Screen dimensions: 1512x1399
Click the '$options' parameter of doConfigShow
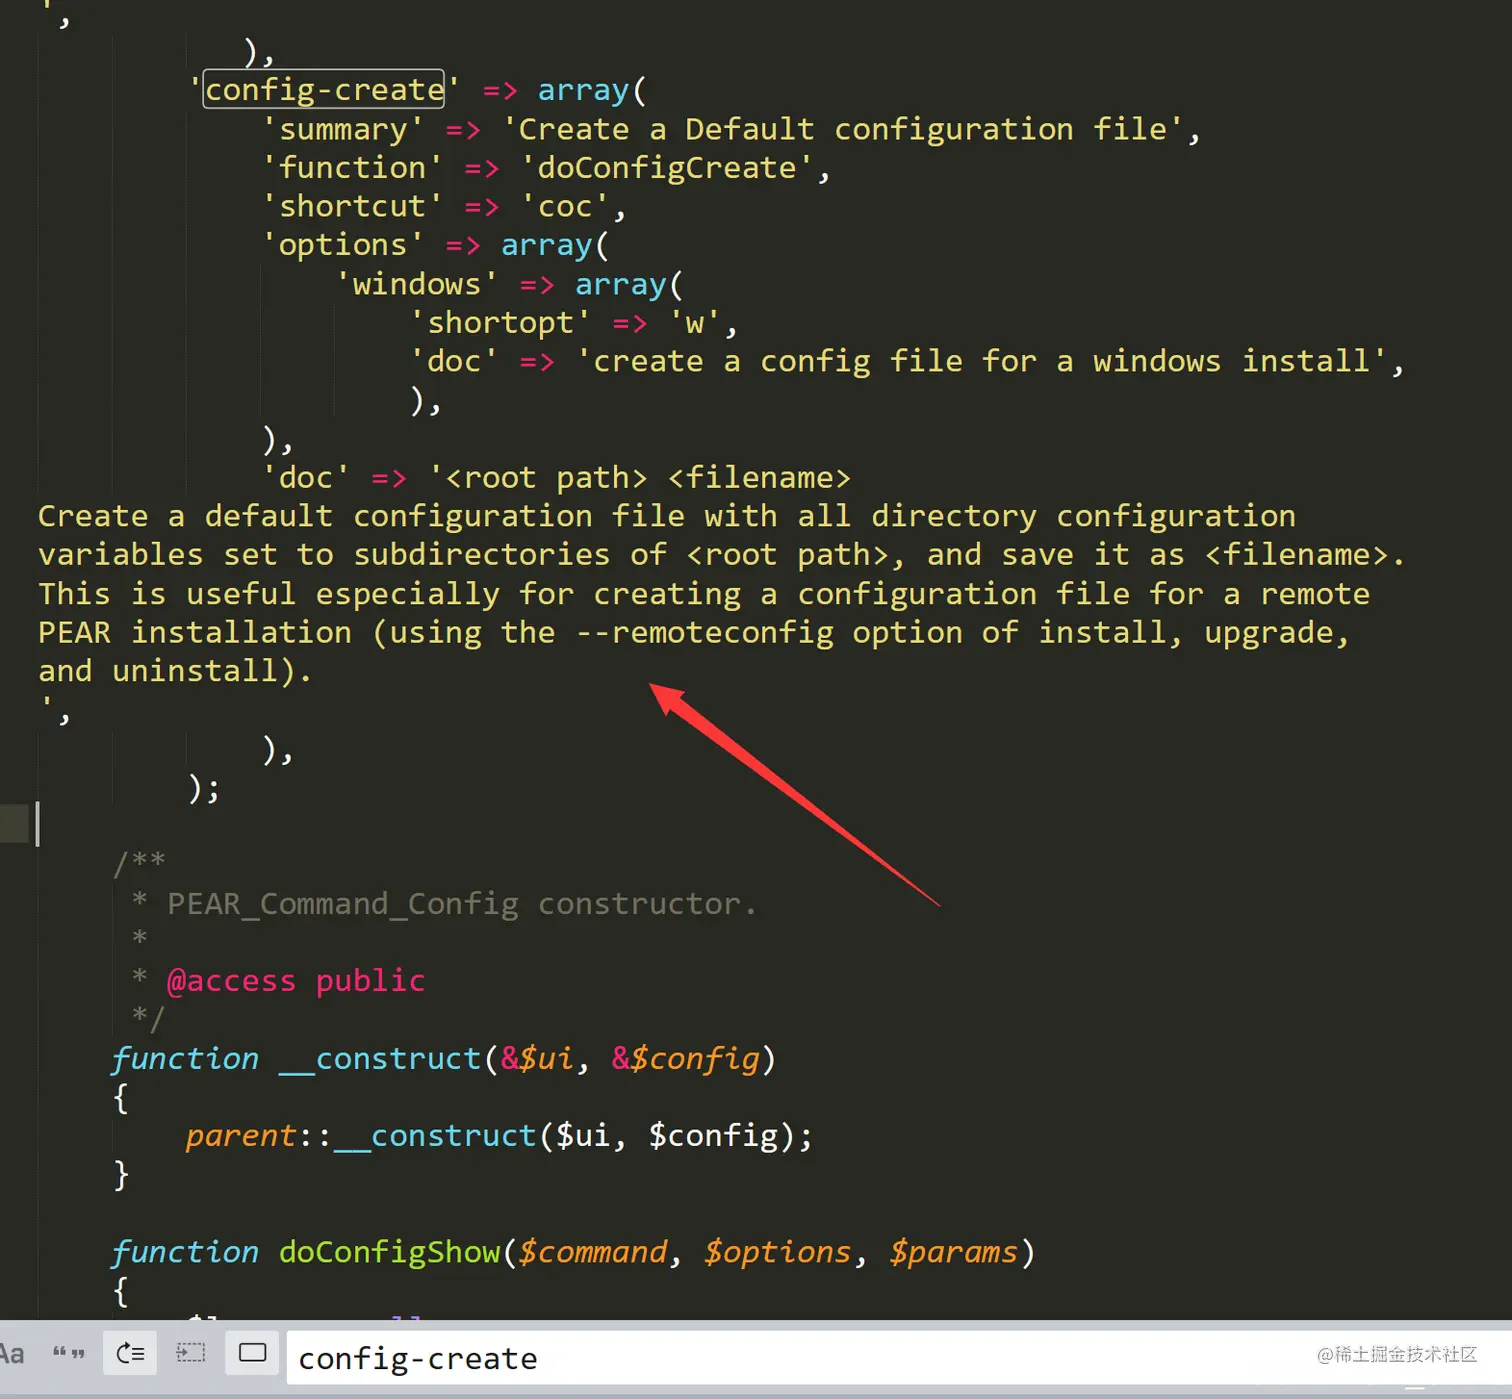pos(778,1252)
